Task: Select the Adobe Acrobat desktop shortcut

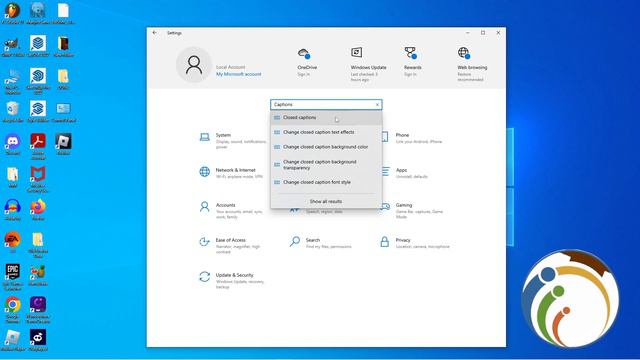Action: point(38,146)
